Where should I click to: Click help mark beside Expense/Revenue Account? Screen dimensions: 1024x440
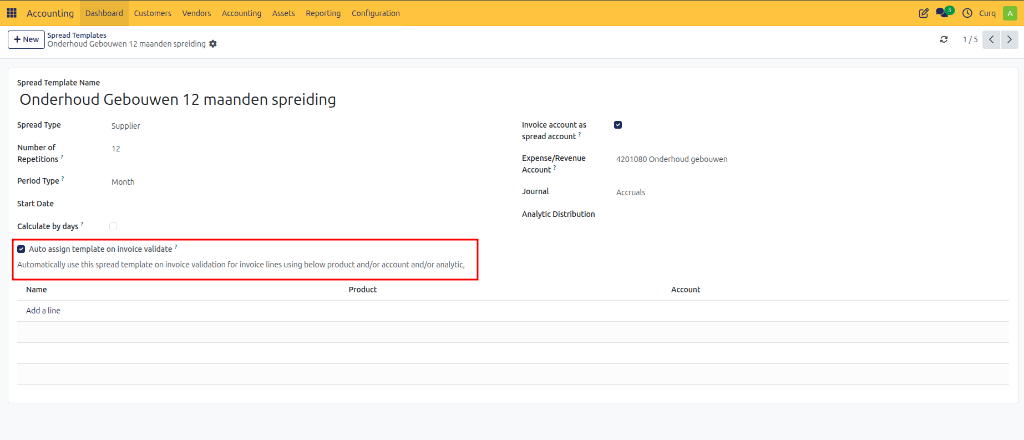(x=555, y=168)
